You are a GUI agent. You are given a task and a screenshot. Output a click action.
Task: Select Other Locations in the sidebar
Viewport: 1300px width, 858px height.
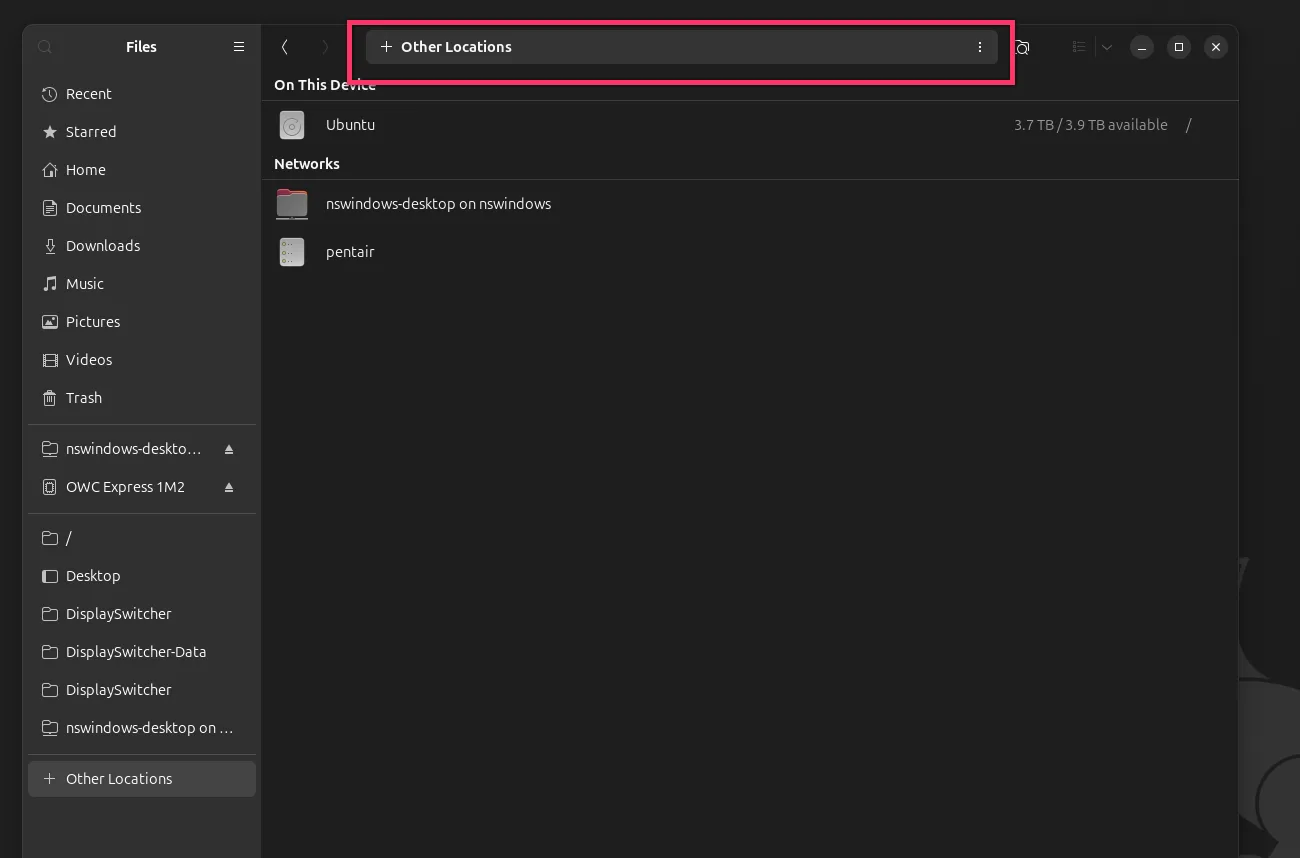pos(142,779)
